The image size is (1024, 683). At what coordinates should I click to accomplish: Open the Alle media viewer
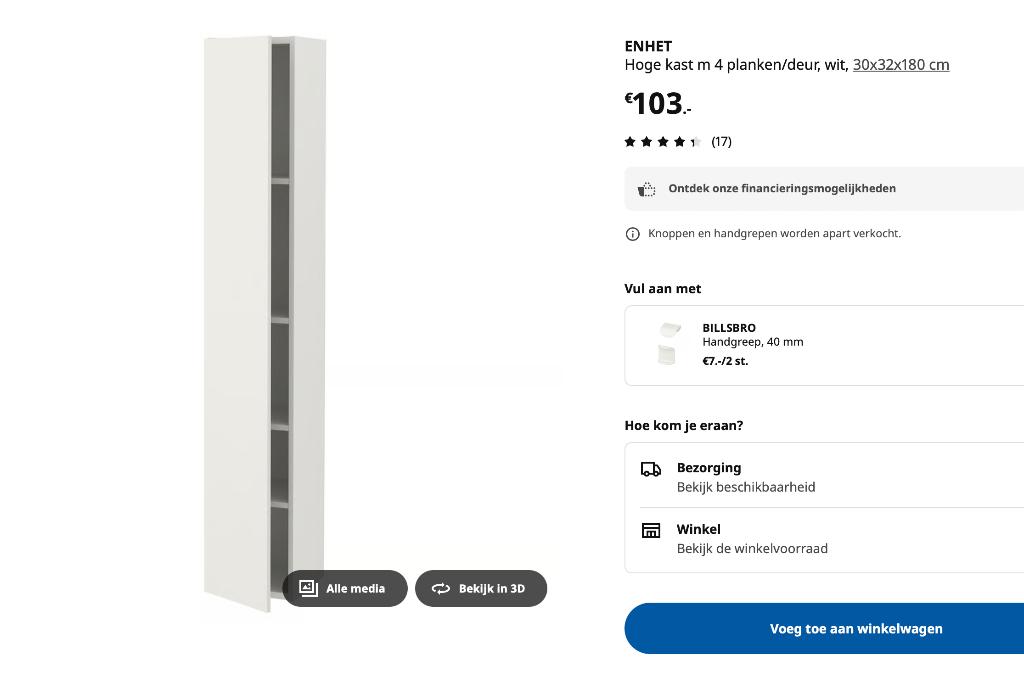click(344, 589)
